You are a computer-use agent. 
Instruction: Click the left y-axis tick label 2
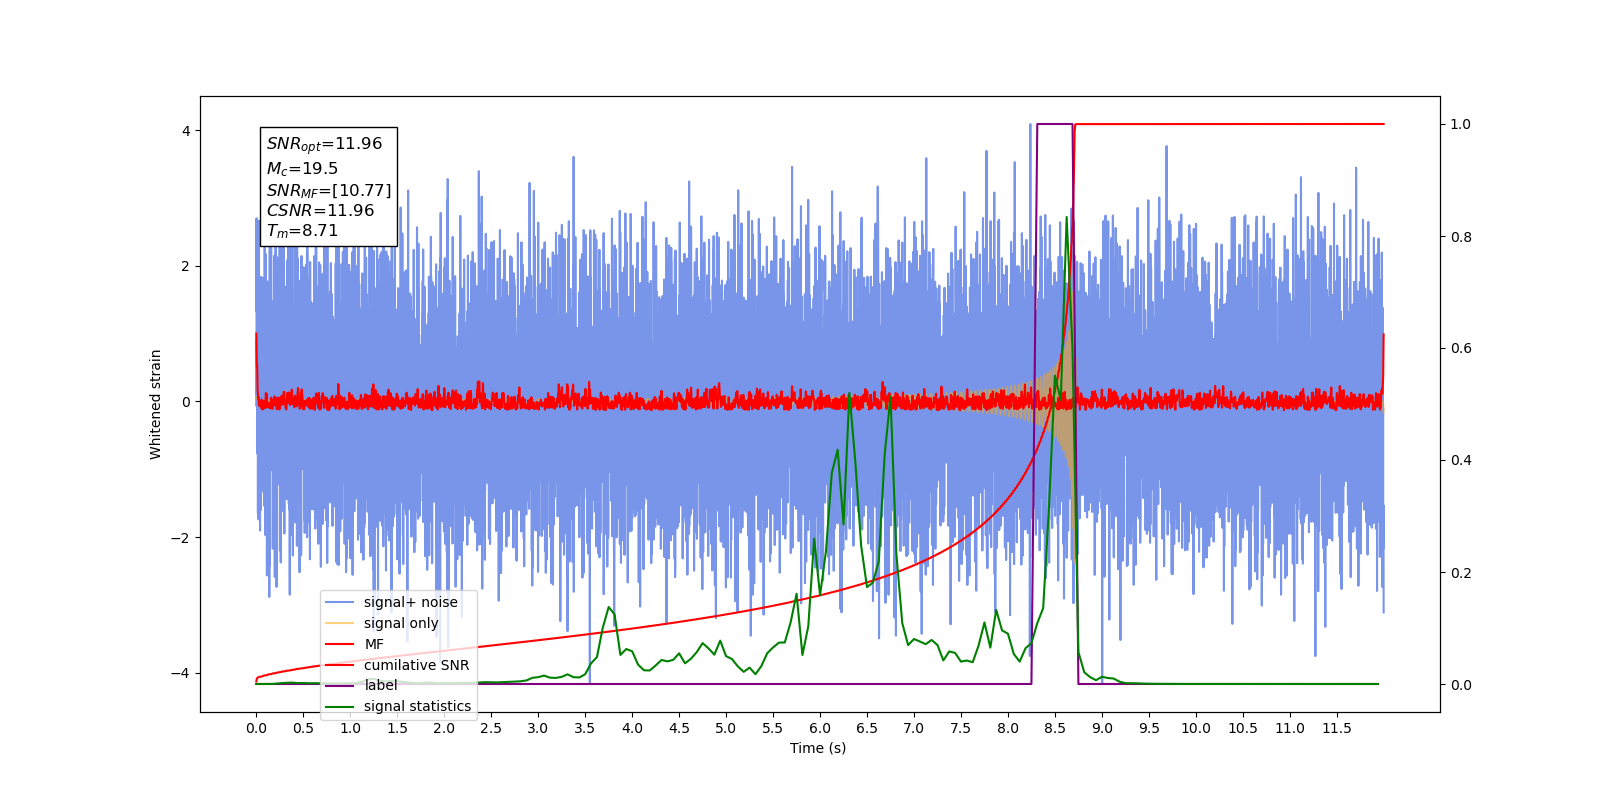click(x=186, y=266)
